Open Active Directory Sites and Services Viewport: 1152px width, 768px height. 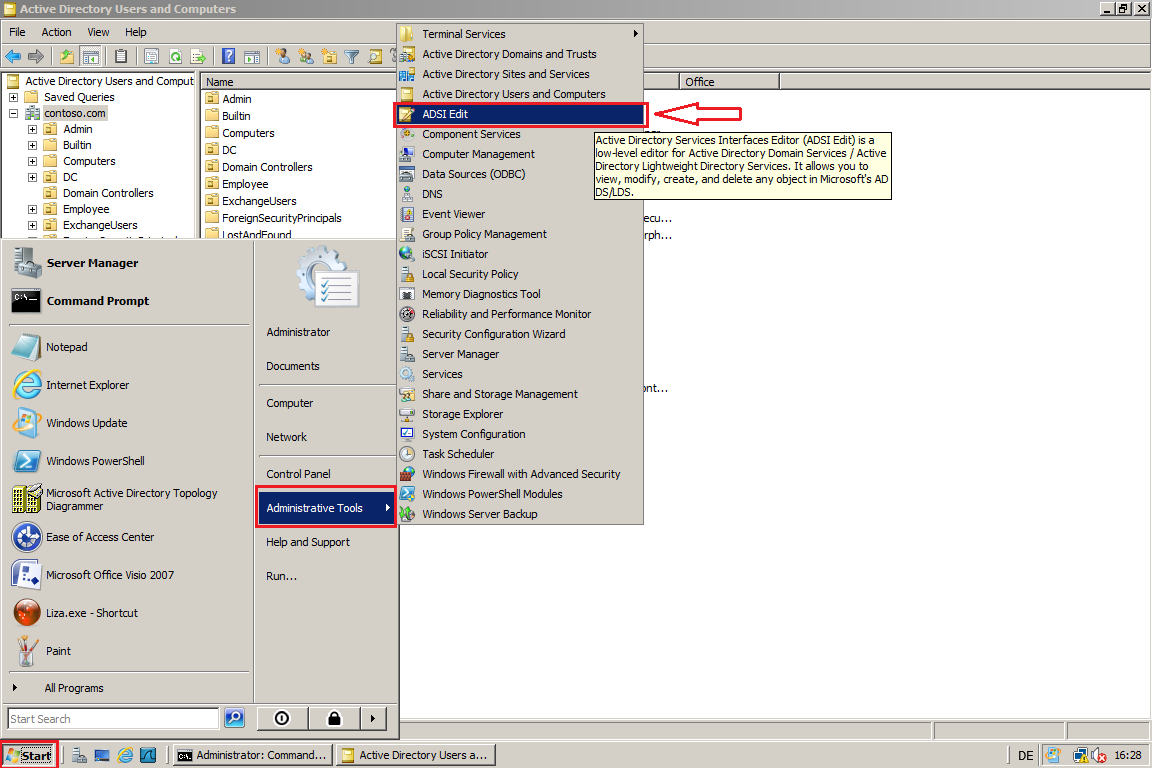tap(521, 74)
